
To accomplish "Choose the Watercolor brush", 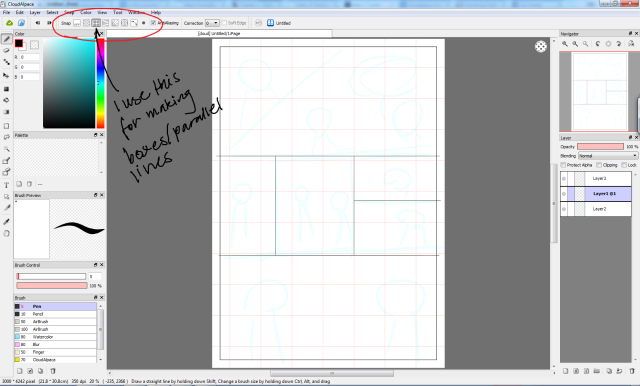I will pyautogui.click(x=55, y=337).
